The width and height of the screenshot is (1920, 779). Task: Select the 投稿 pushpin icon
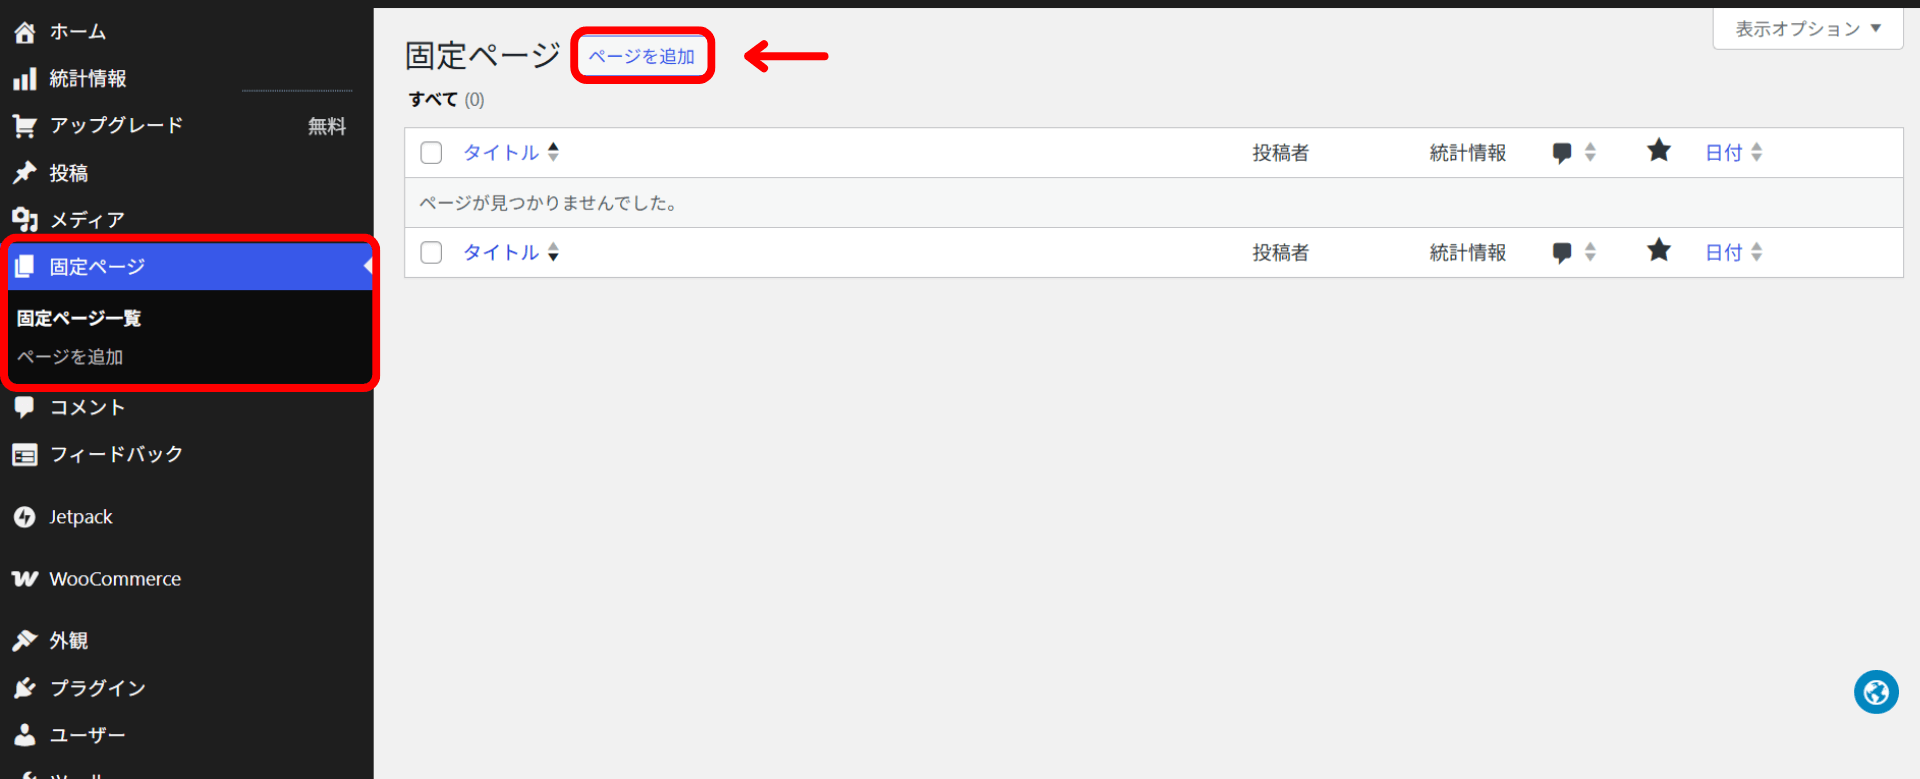[x=25, y=173]
